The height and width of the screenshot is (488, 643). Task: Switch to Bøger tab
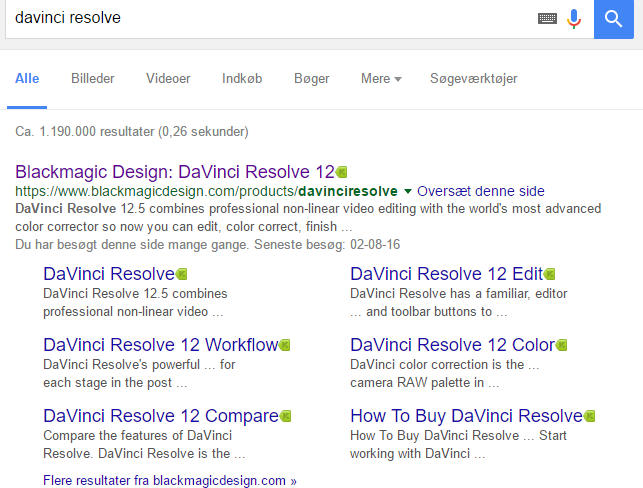[312, 78]
